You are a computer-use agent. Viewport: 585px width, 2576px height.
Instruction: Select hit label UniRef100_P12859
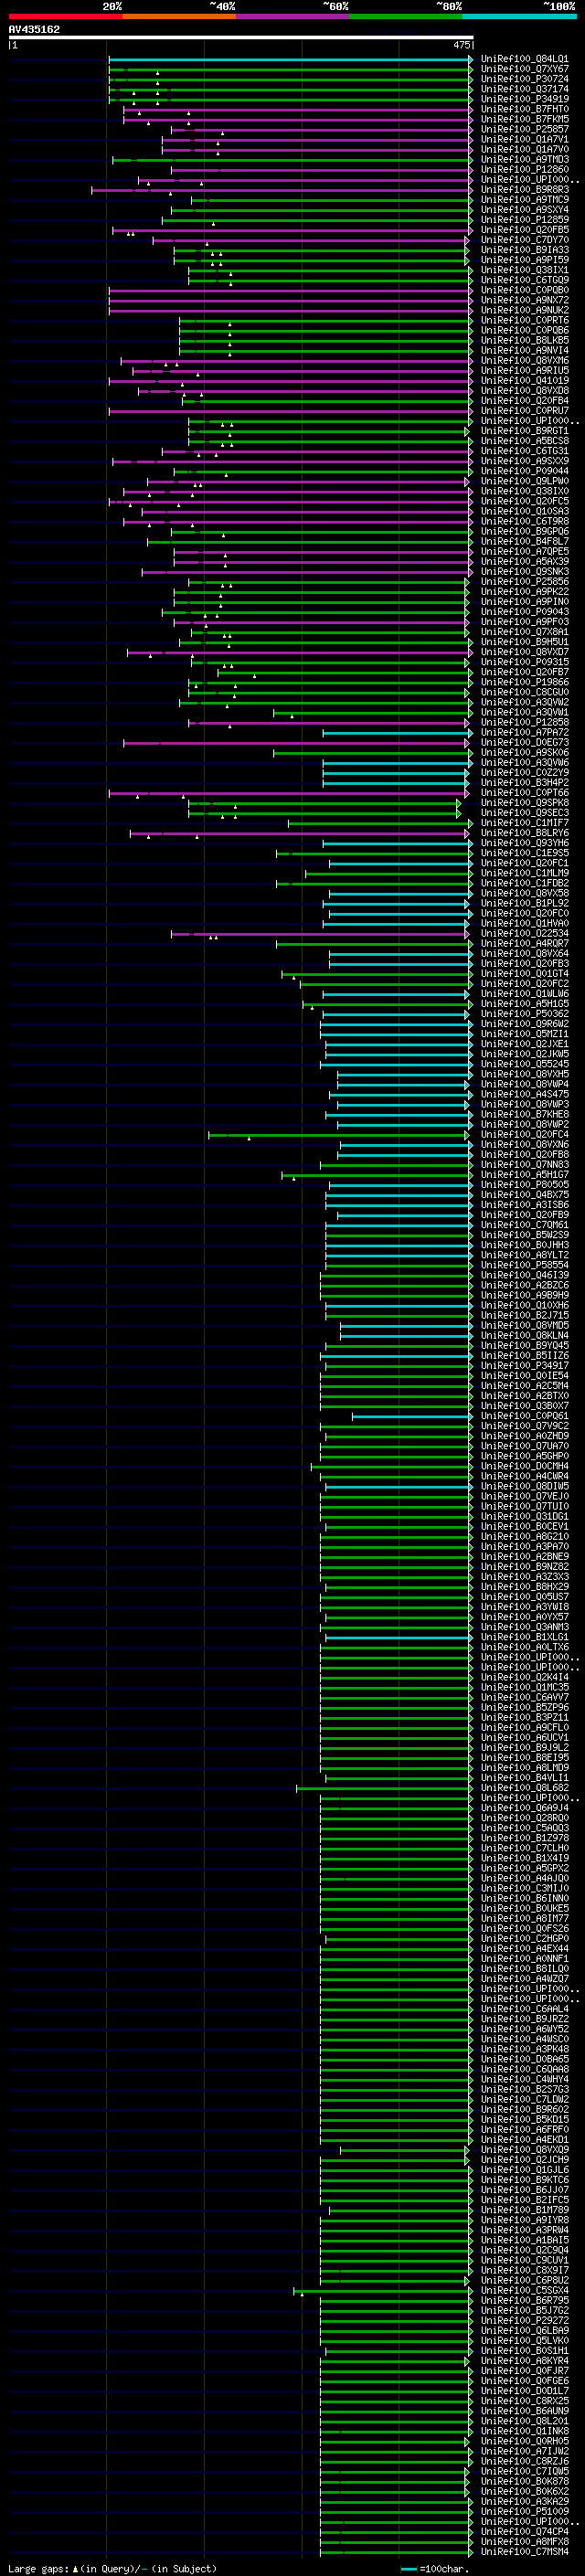pyautogui.click(x=524, y=220)
